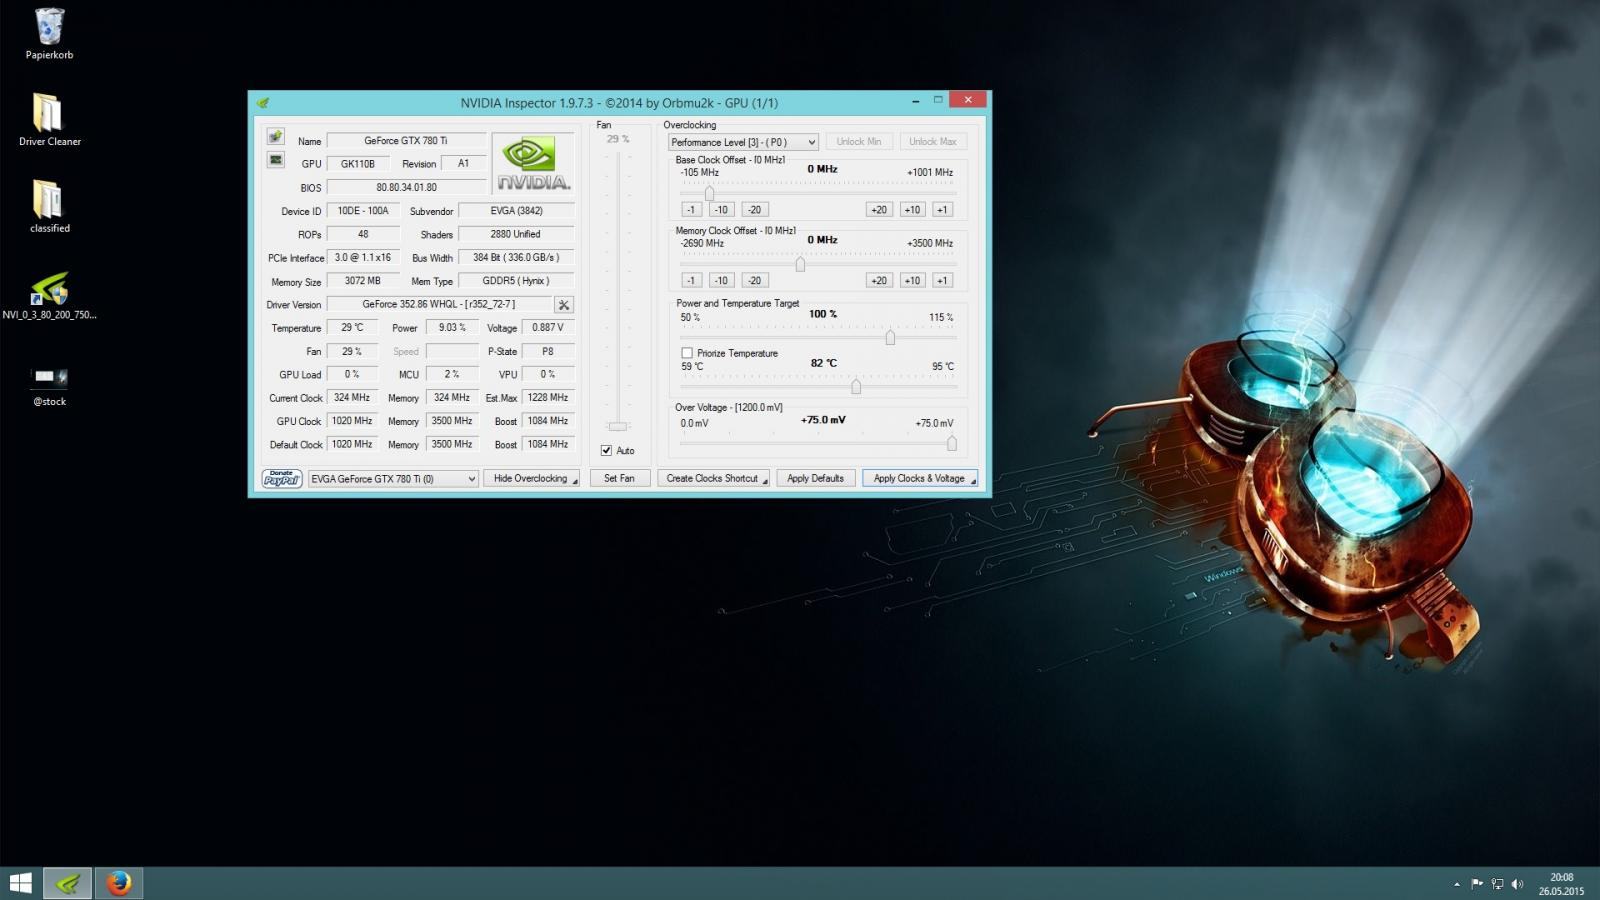
Task: Click +20 under Base Clock Offset
Action: coord(878,210)
